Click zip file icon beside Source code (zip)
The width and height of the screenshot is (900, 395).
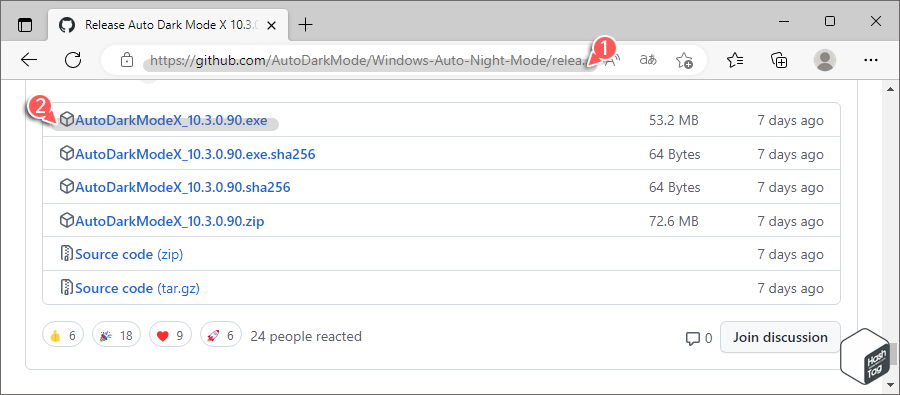[67, 254]
